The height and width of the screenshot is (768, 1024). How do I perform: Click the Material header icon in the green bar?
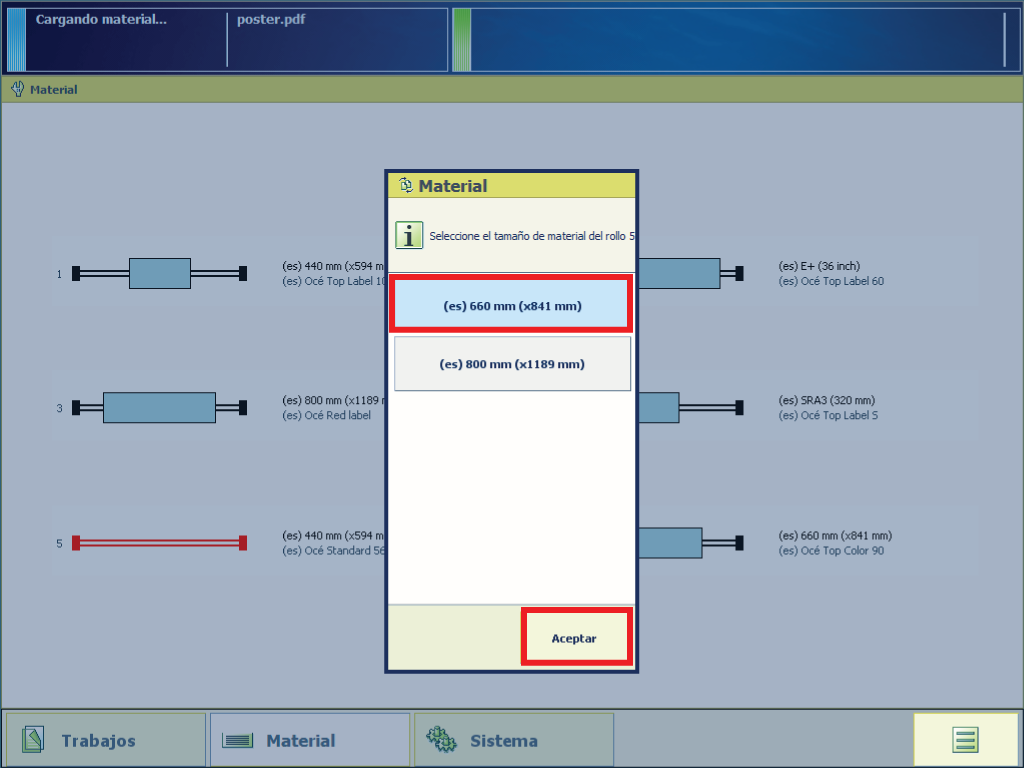point(18,89)
